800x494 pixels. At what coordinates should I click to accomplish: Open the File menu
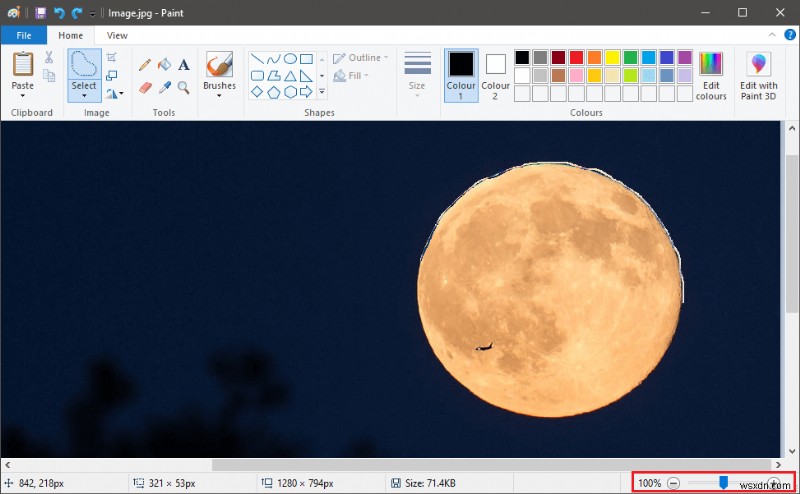[x=24, y=35]
